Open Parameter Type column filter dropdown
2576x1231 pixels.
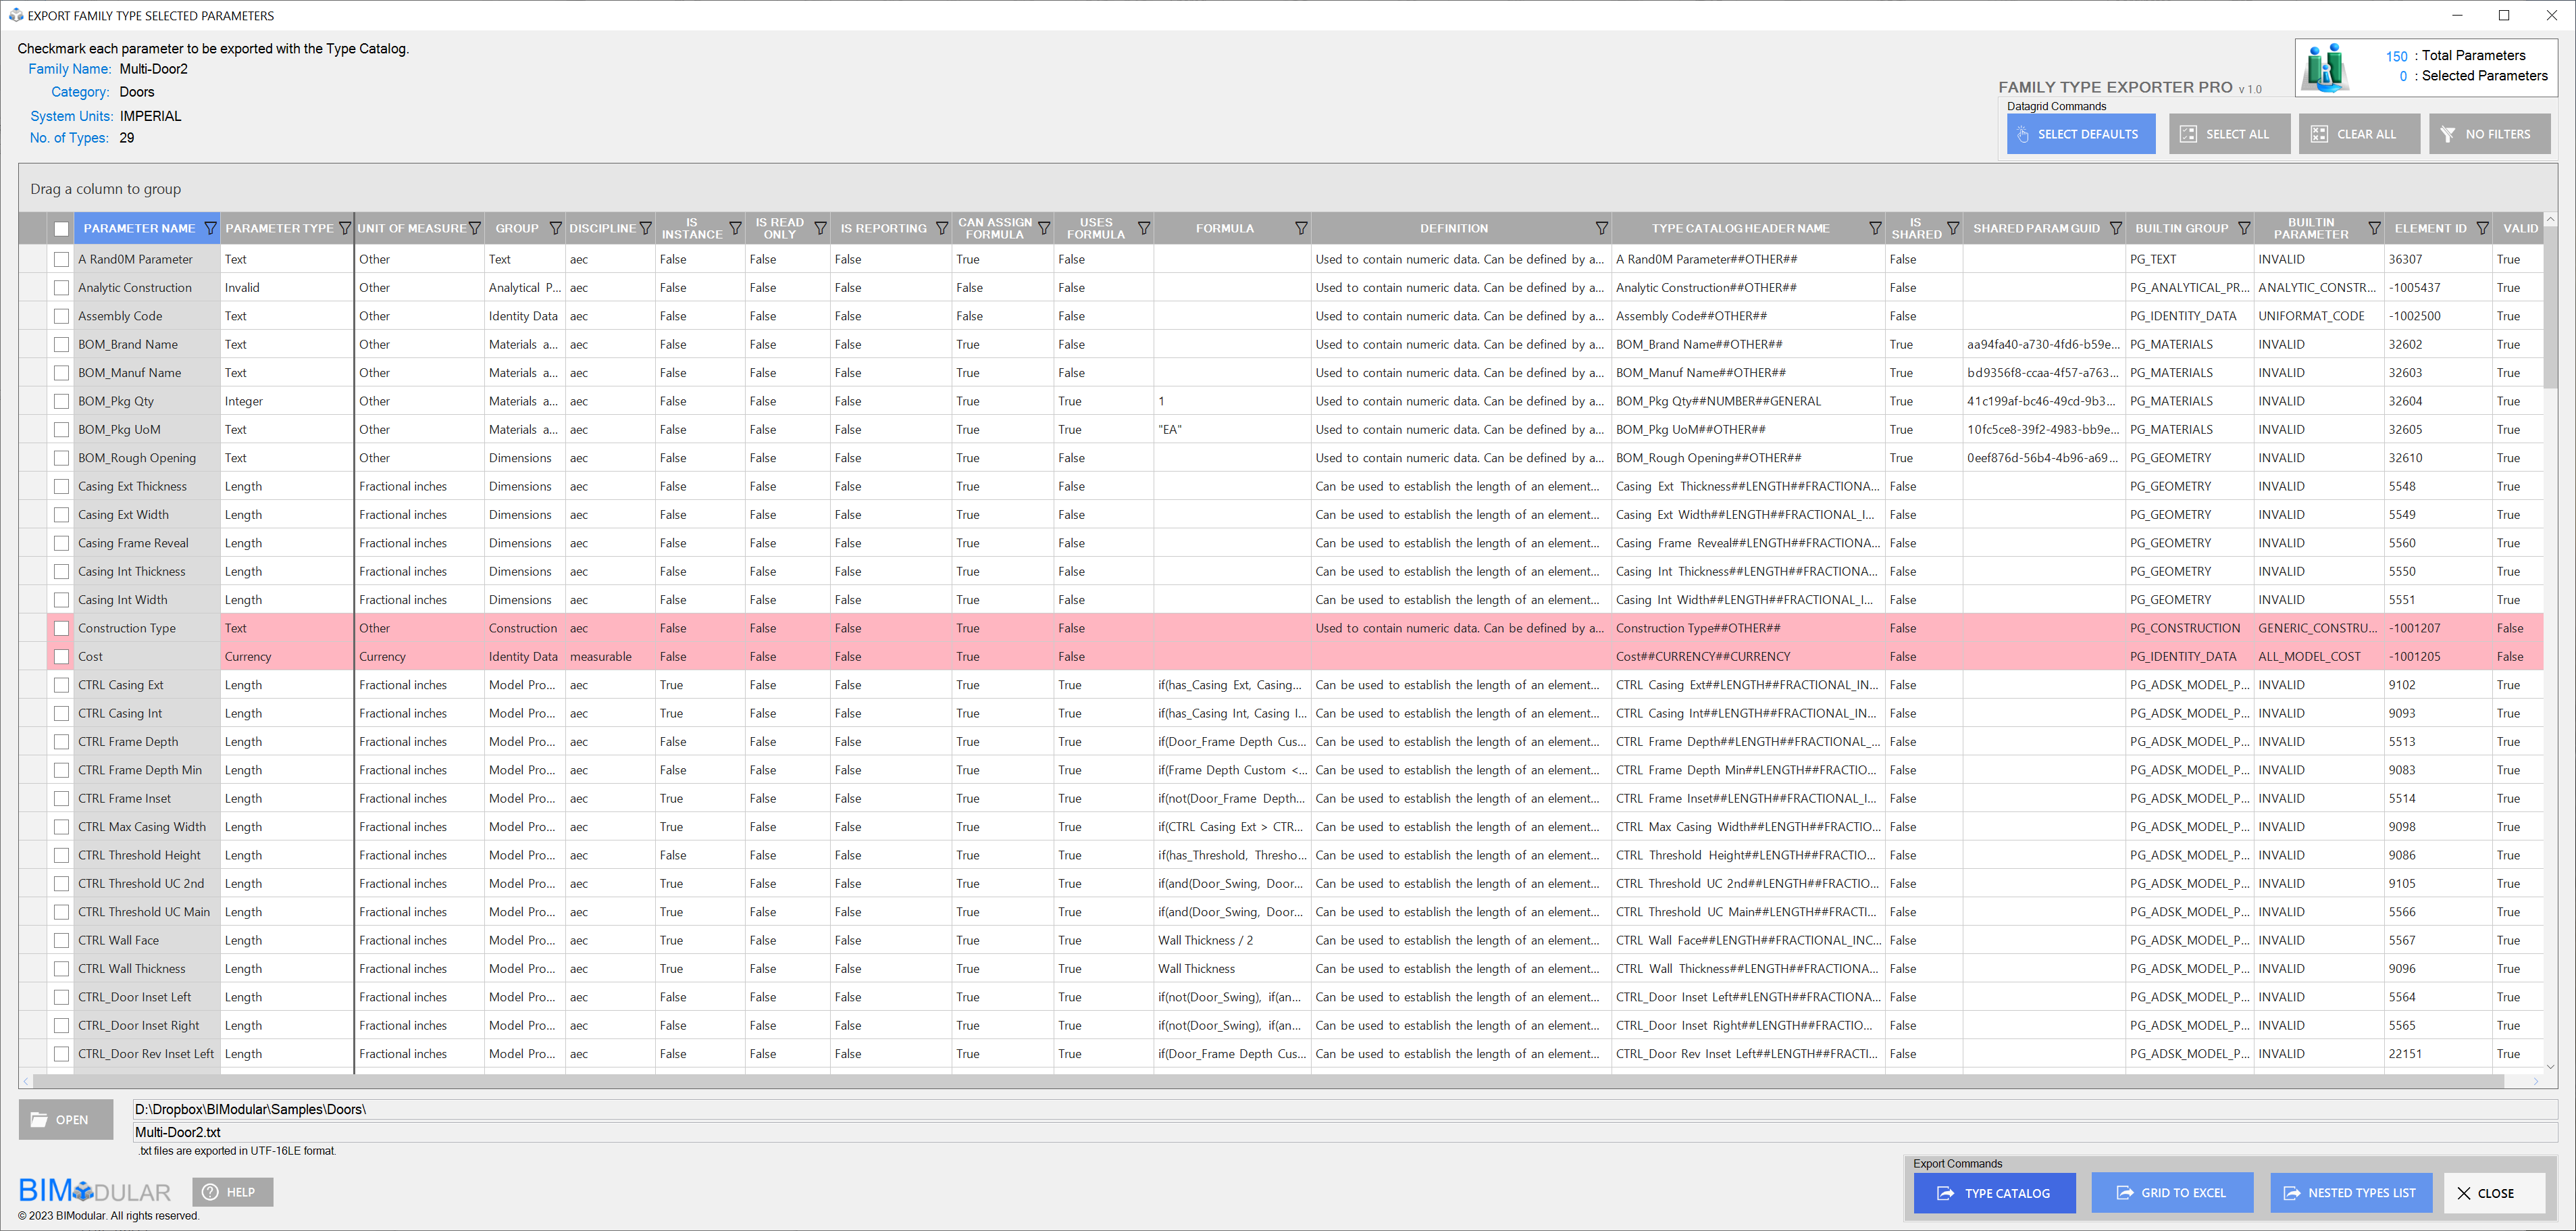(x=345, y=228)
